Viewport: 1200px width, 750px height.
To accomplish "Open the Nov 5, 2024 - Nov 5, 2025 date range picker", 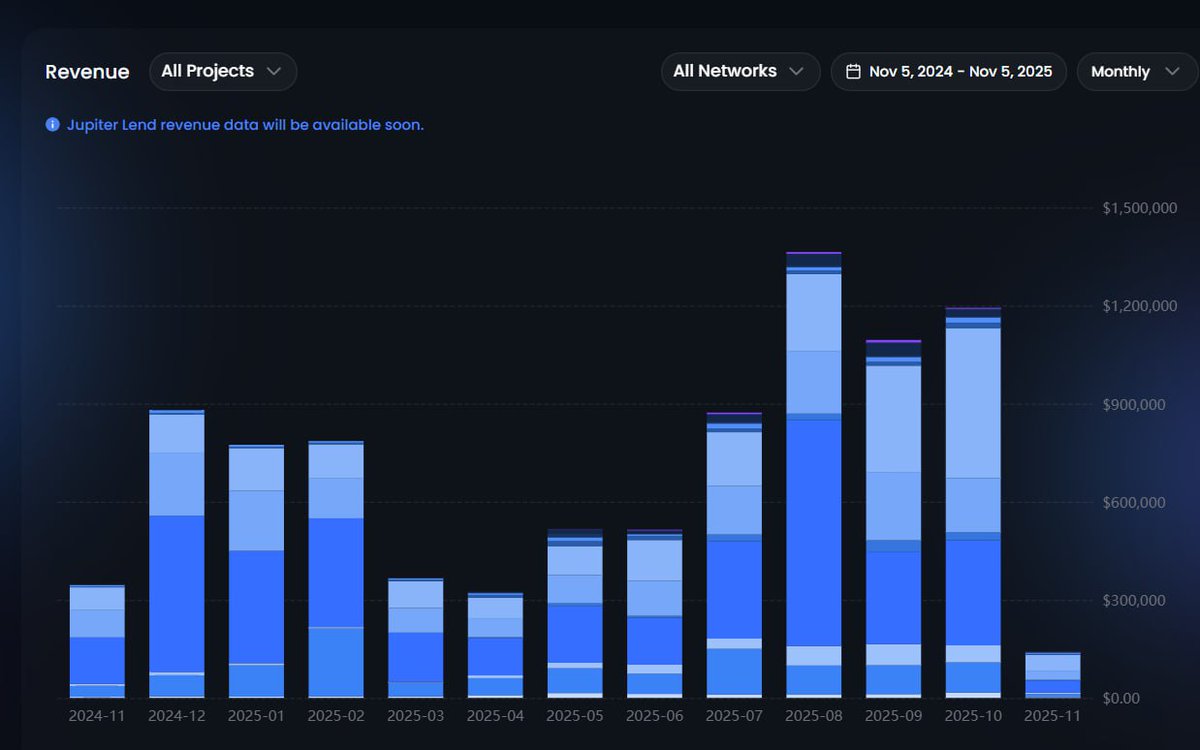I will [x=948, y=72].
